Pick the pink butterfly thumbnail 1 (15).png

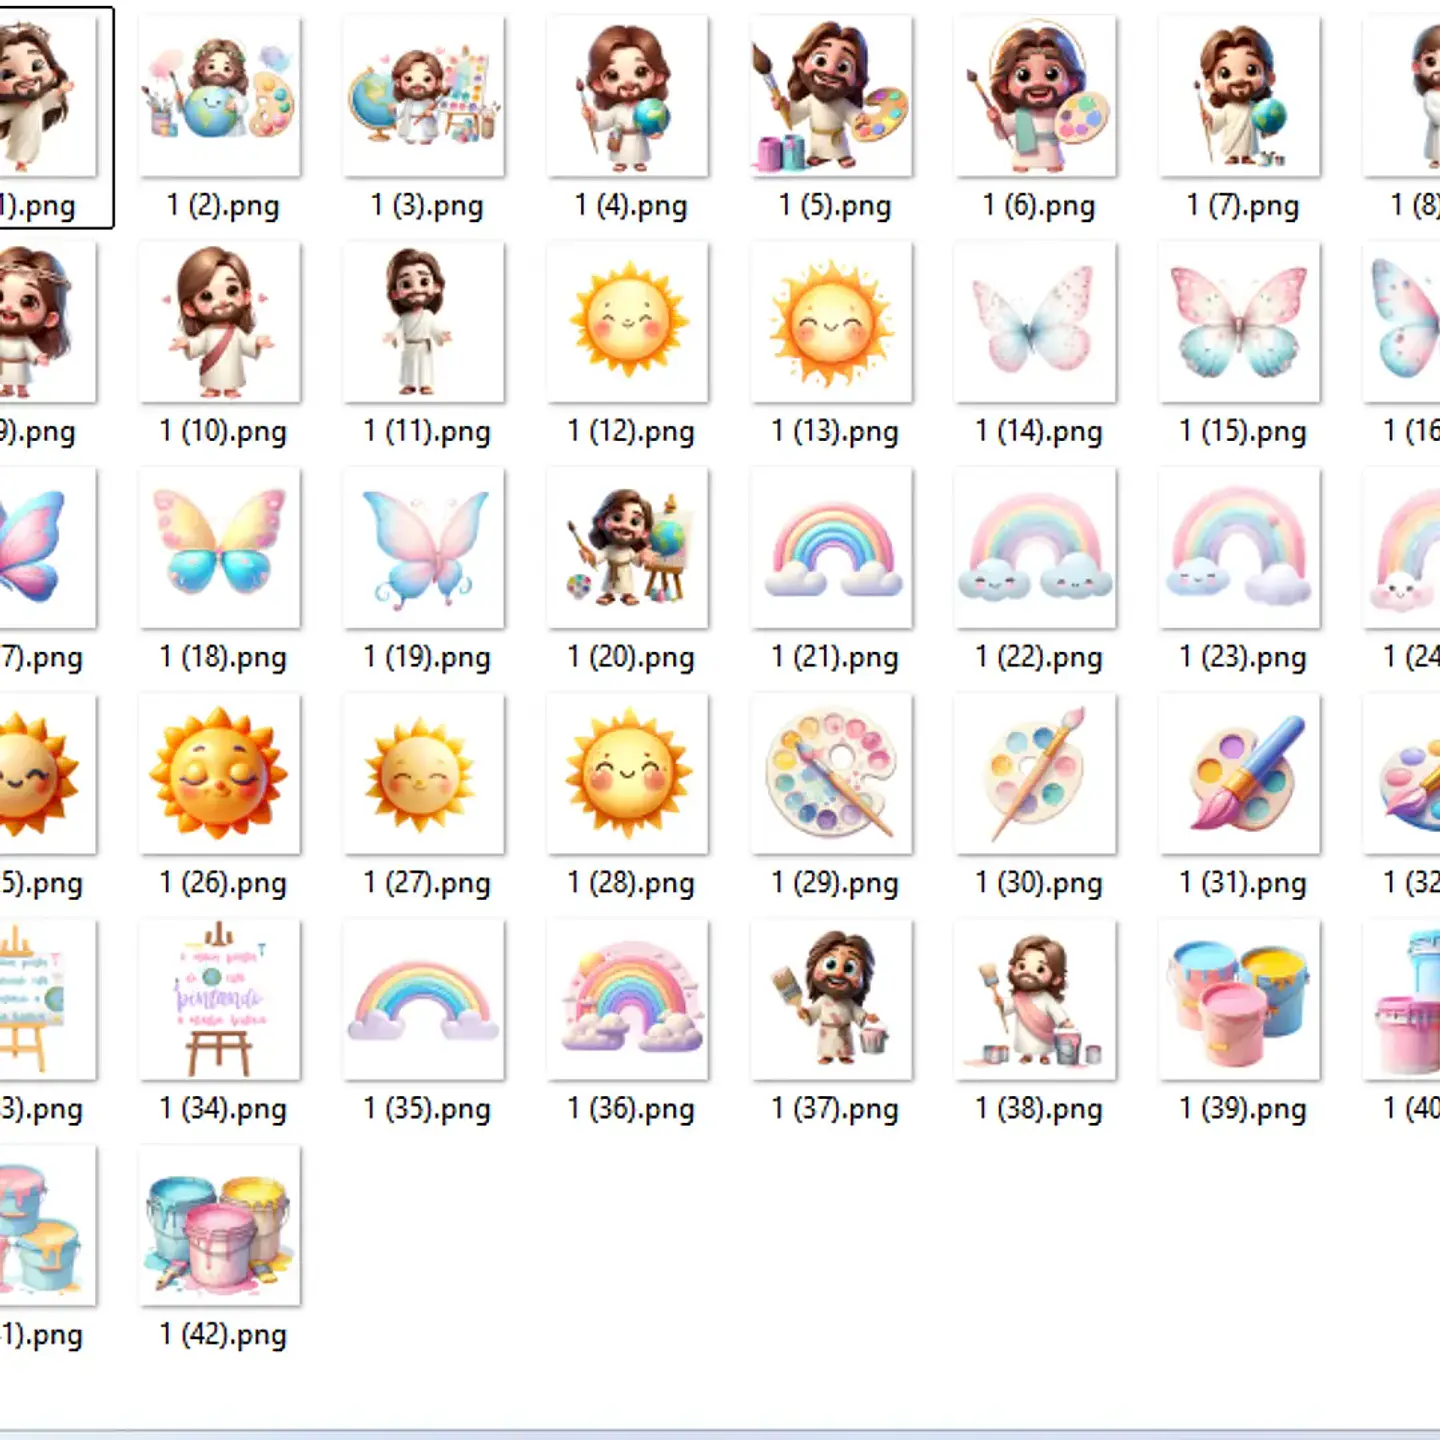point(1239,322)
